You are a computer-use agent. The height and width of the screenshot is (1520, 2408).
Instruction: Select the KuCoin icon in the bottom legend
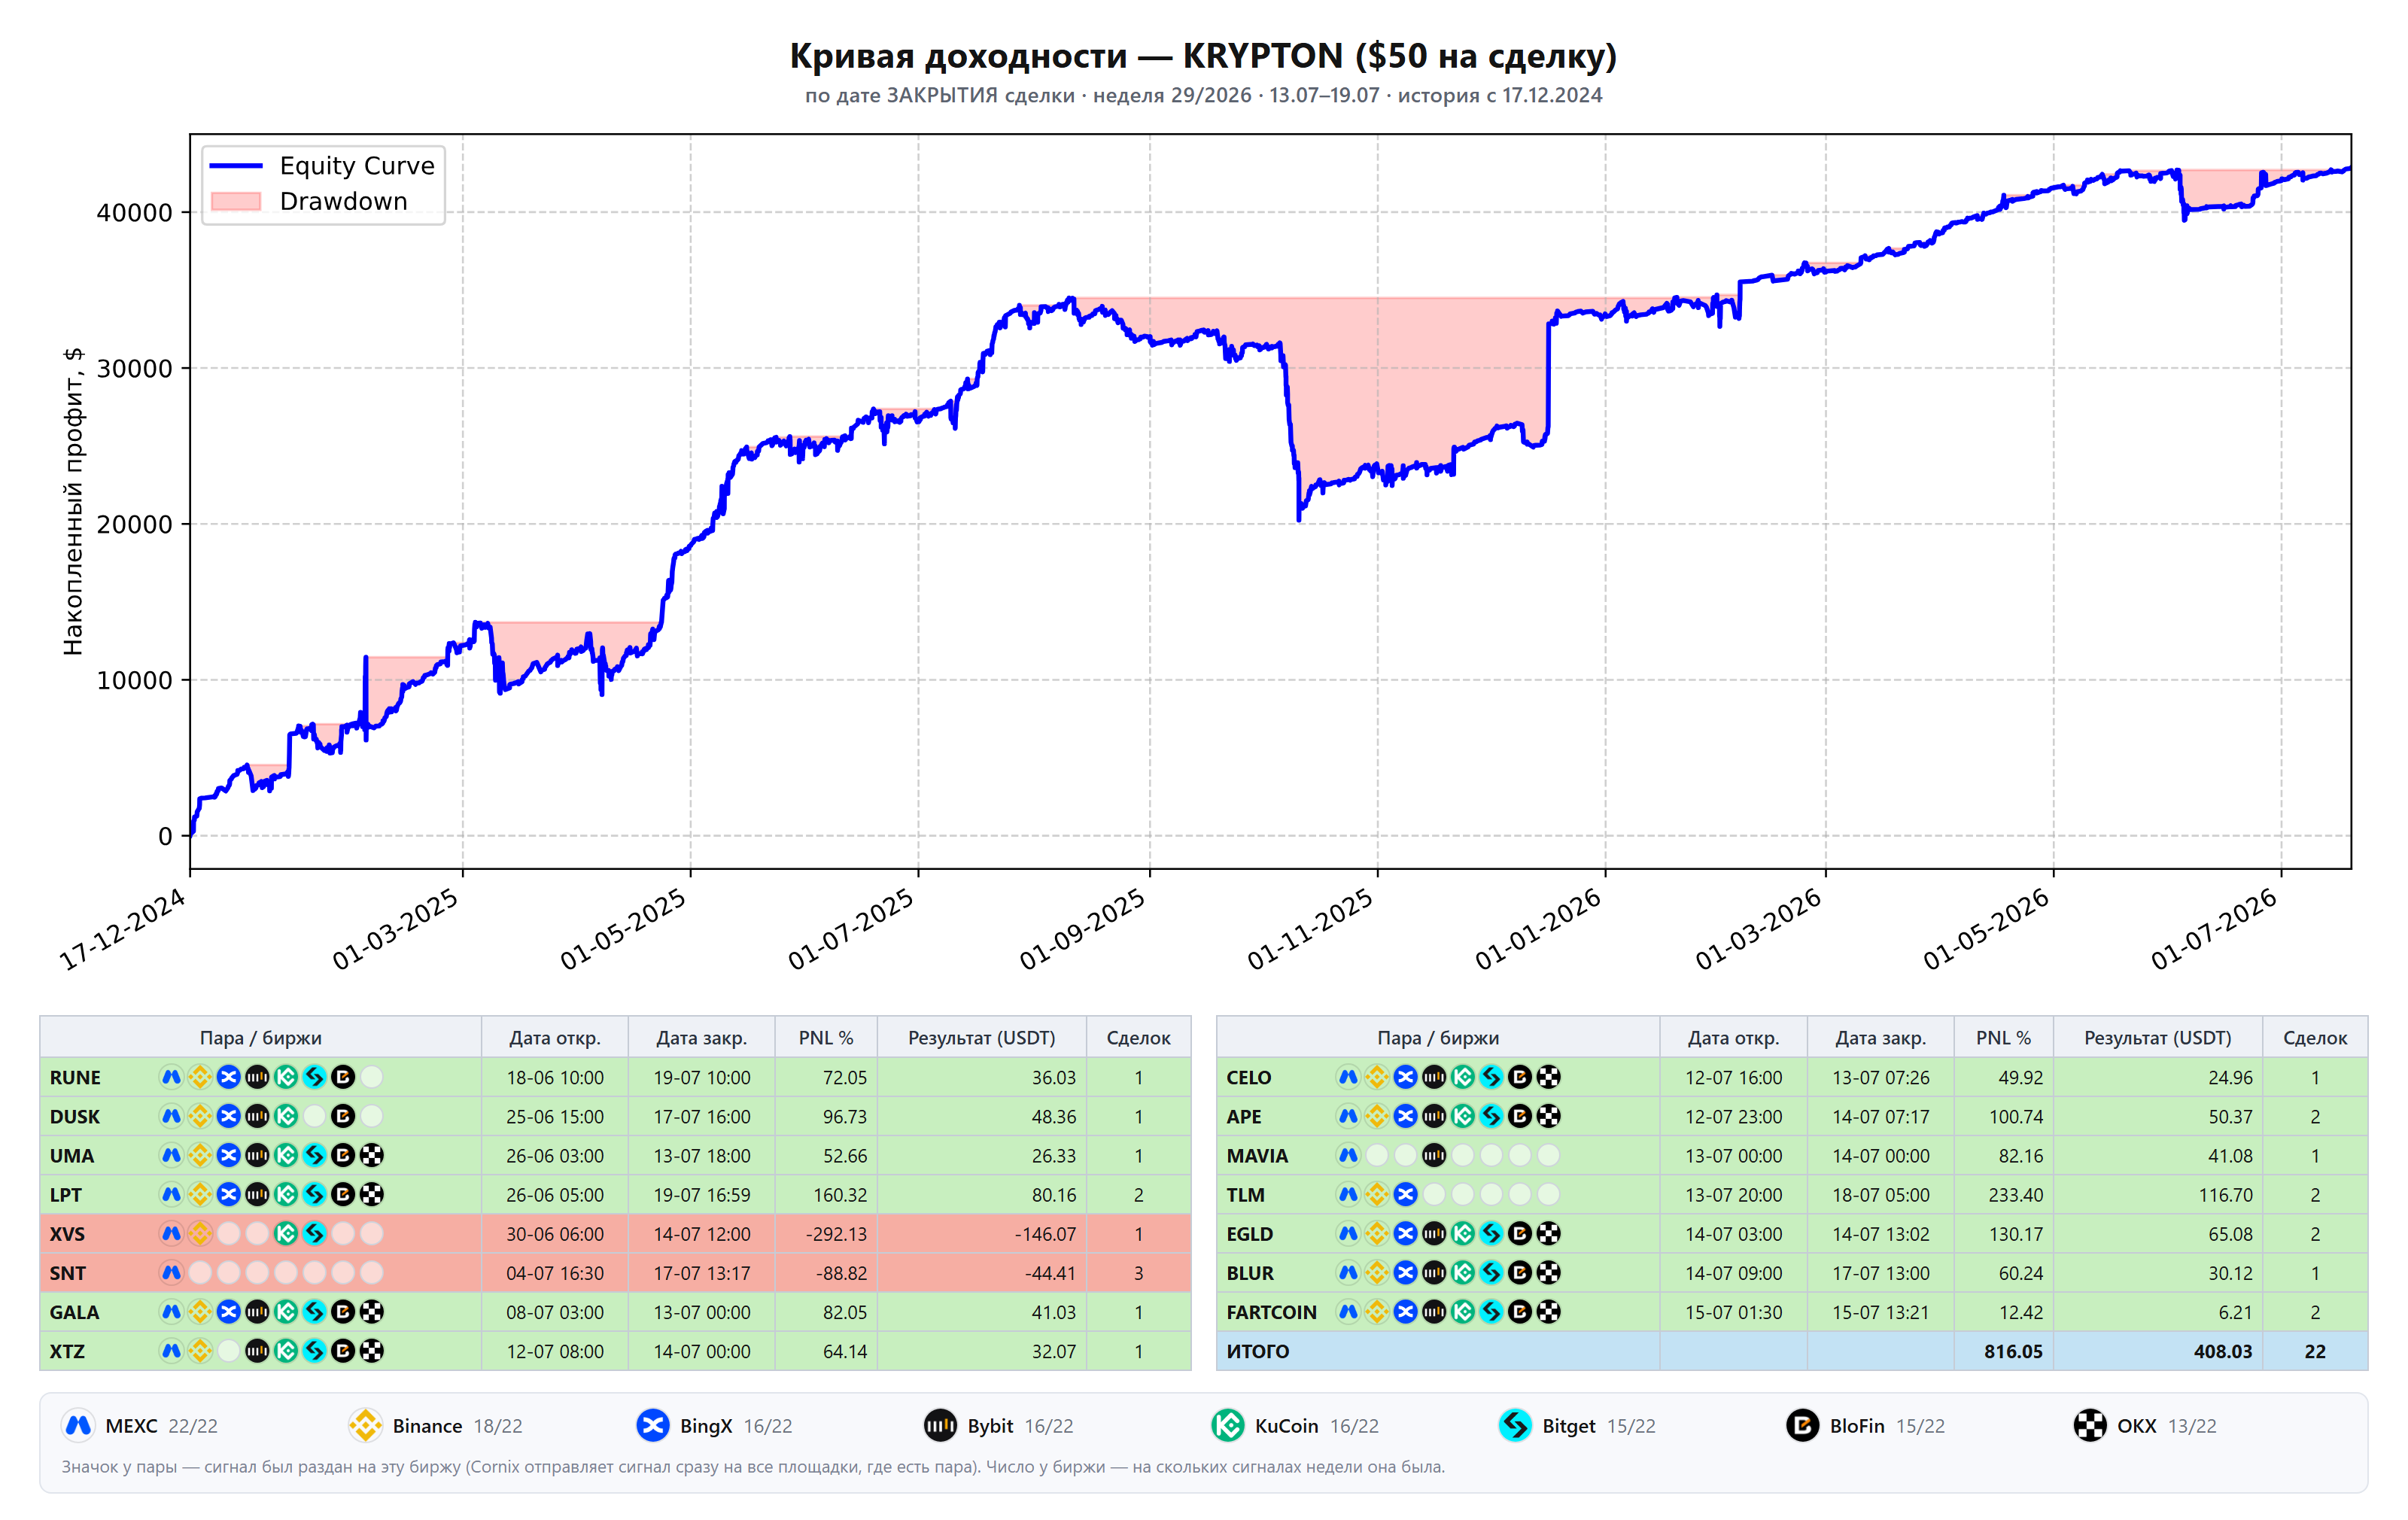pyautogui.click(x=1227, y=1425)
